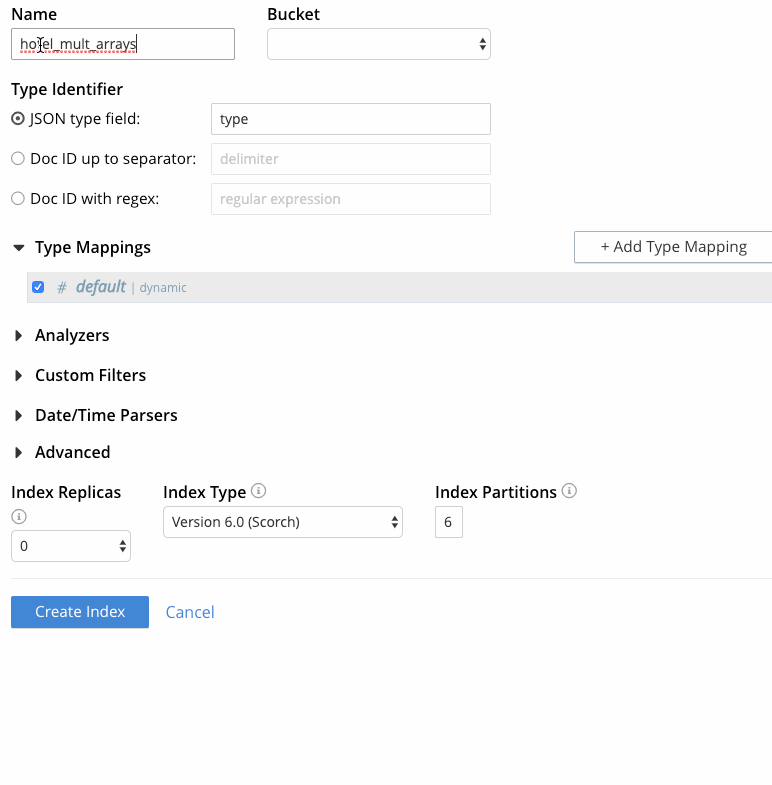
Task: Click the Index Partitions number field
Action: (449, 522)
